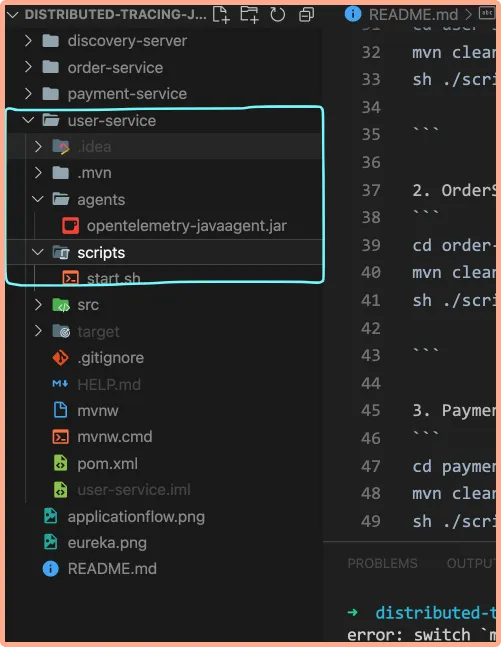
Task: Click the image icon beside eureka.png
Action: (x=51, y=542)
